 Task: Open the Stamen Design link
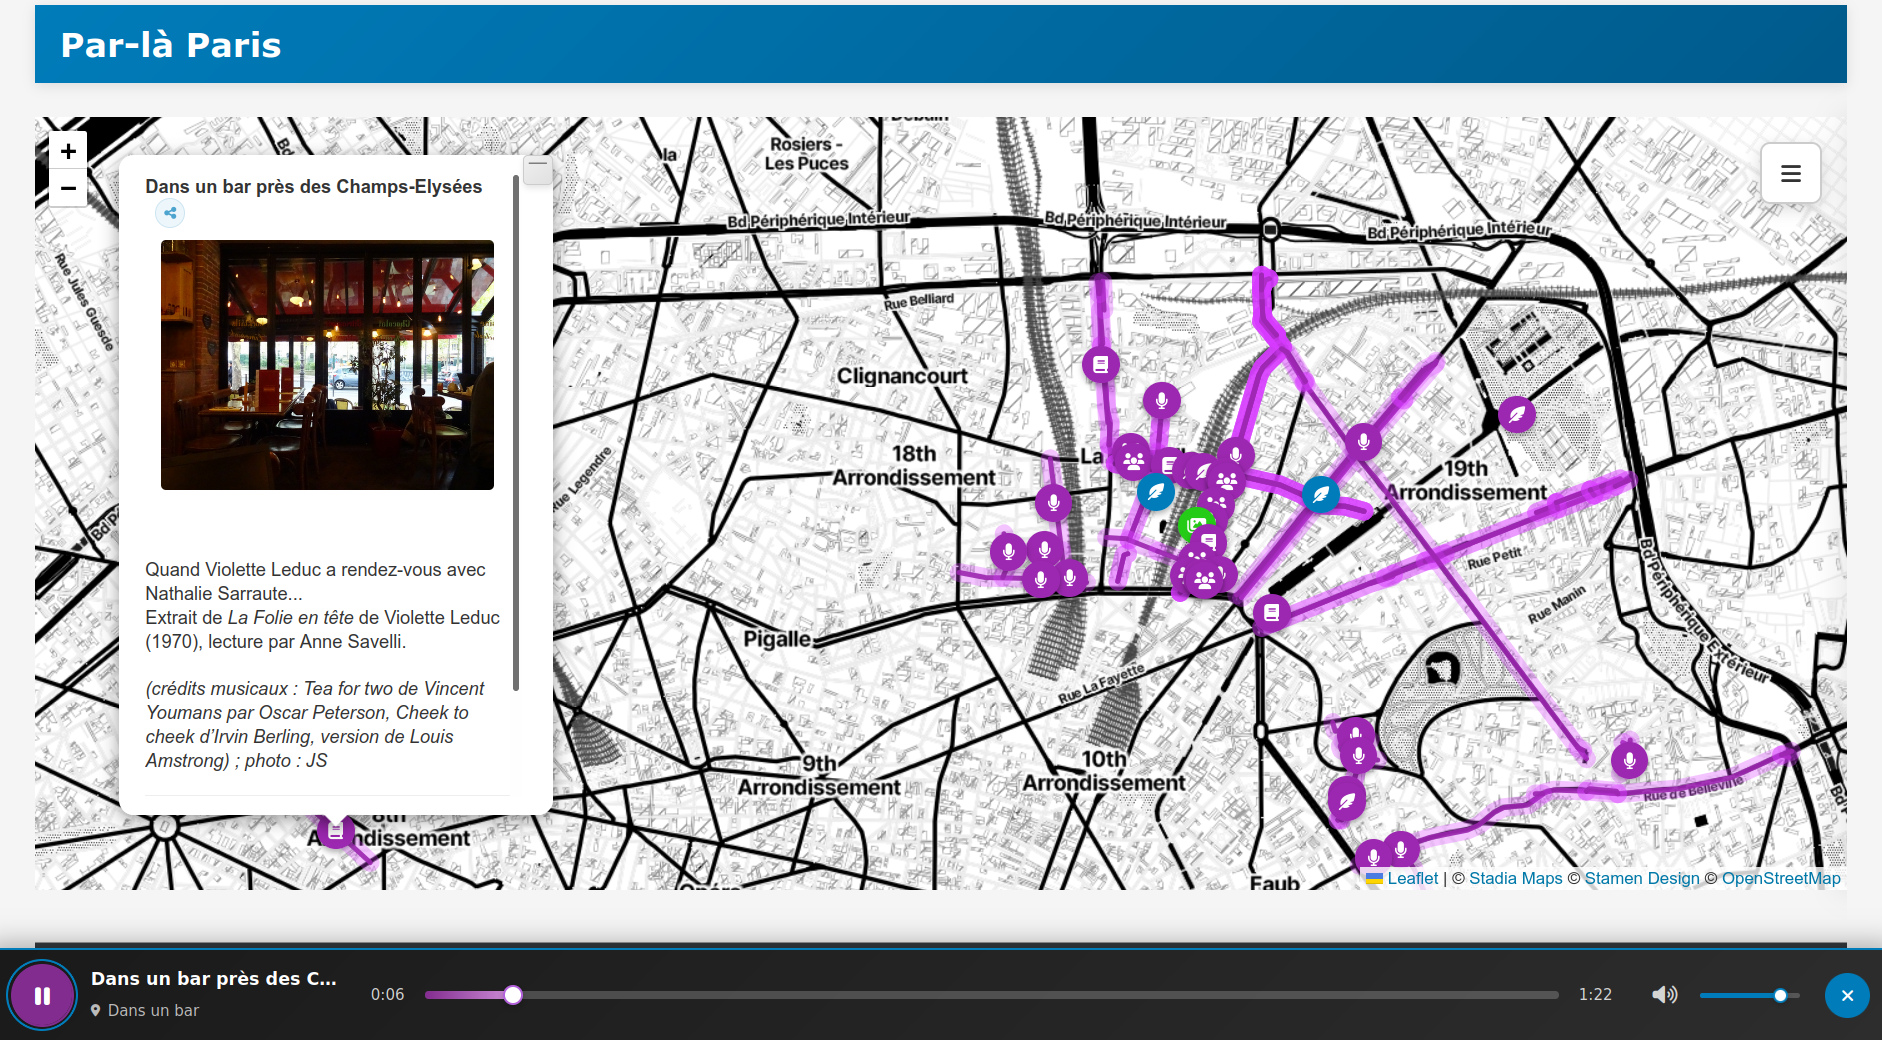[x=1641, y=878]
